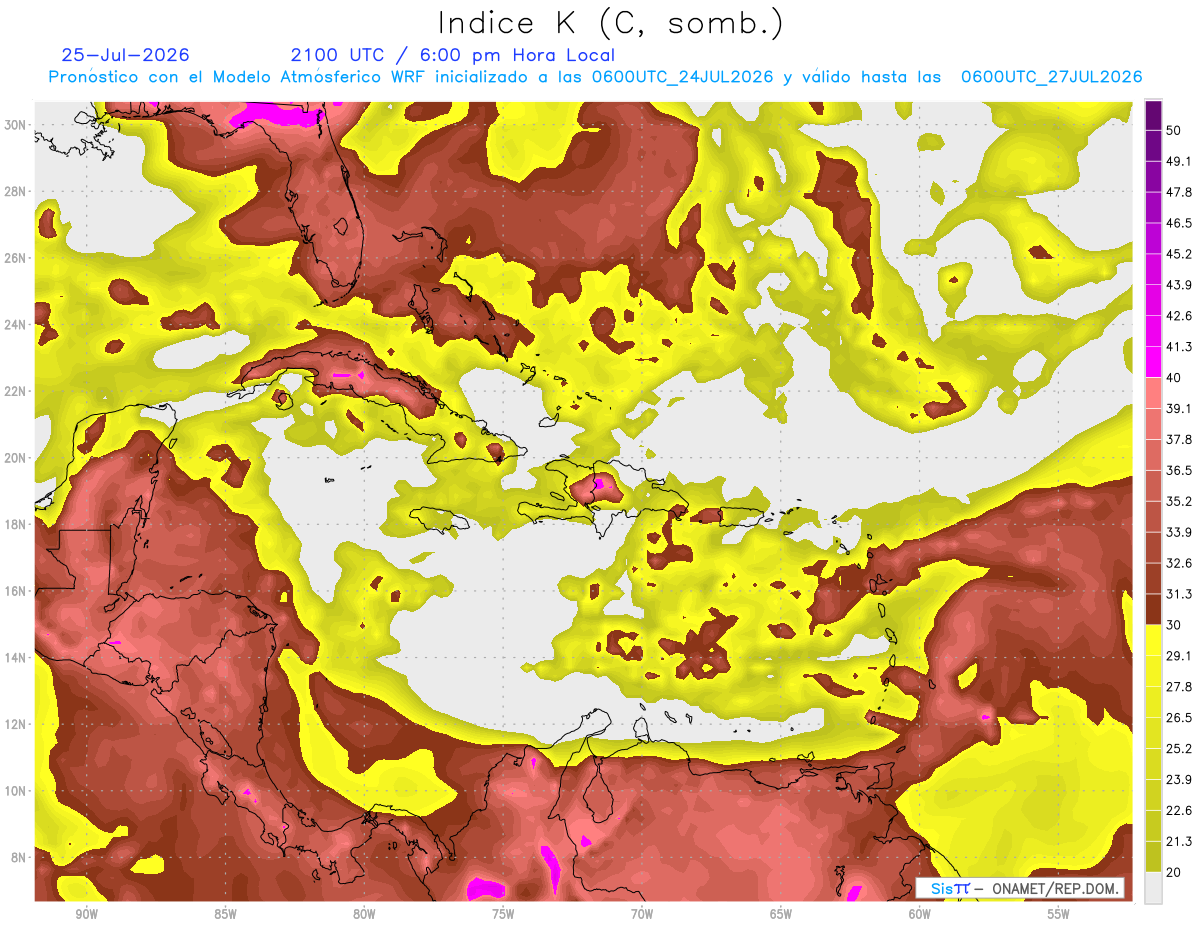Click the latitude label '28N'

(16, 191)
